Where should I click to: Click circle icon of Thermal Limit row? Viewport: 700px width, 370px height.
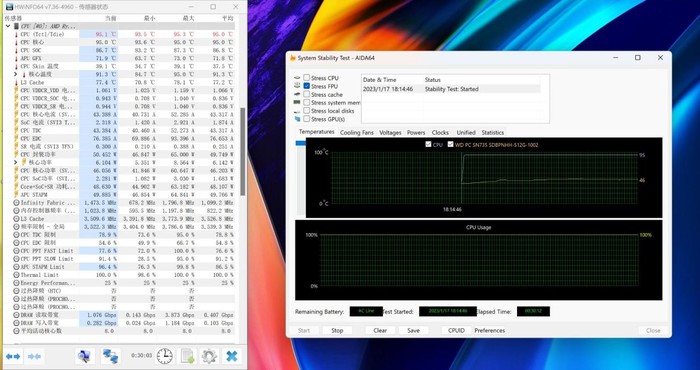click(x=17, y=275)
